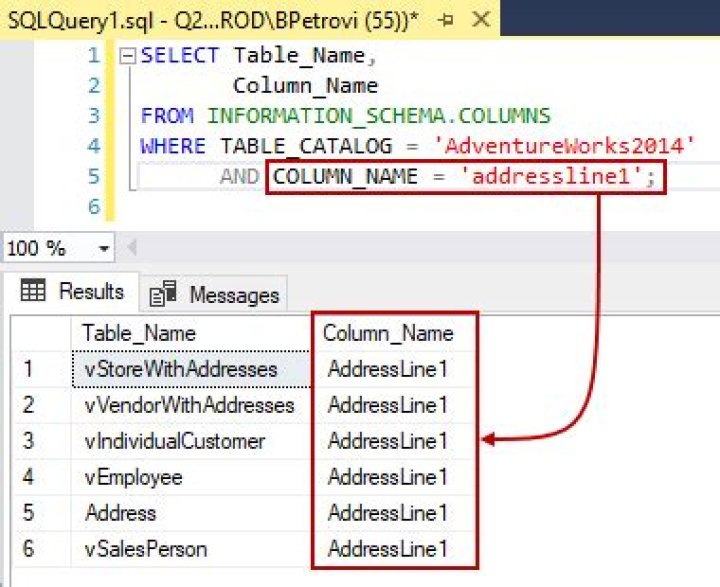The image size is (720, 587).
Task: Select the entire grid via top-left corner cell
Action: click(x=40, y=333)
